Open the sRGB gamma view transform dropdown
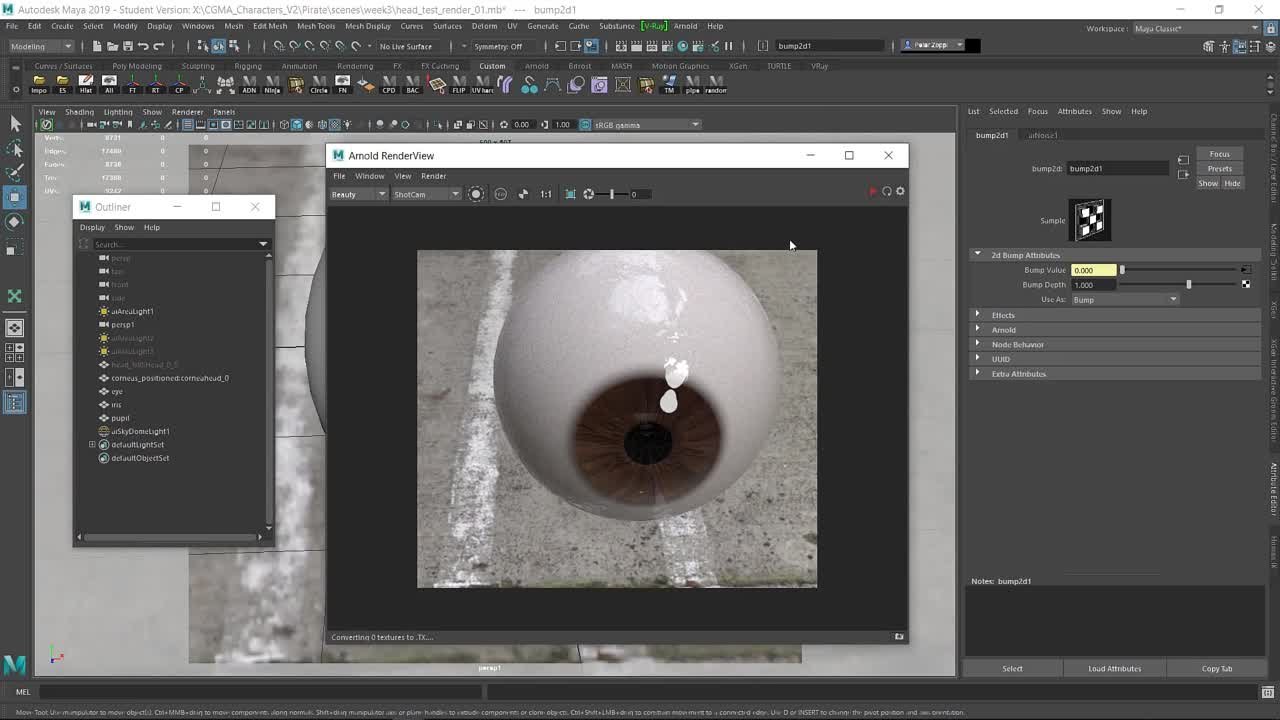Image resolution: width=1280 pixels, height=720 pixels. (647, 125)
